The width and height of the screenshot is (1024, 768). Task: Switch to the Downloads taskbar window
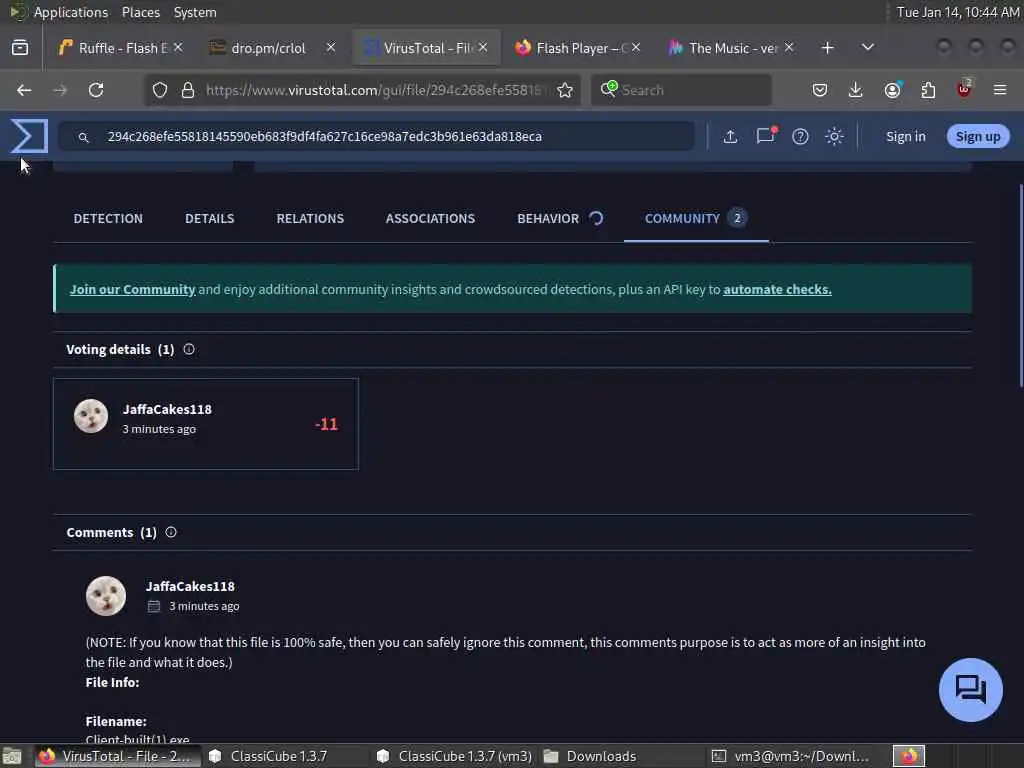coord(590,756)
